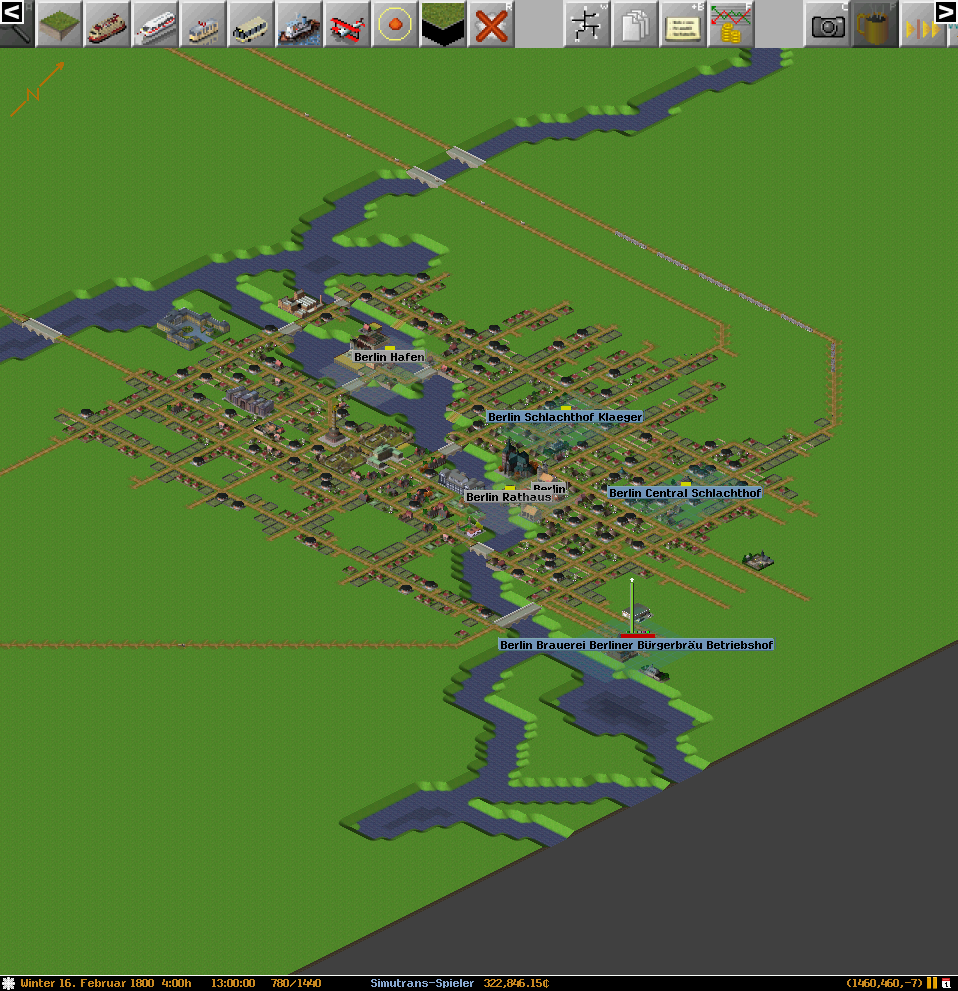
Task: Open the ship and harbour tools
Action: (x=299, y=24)
